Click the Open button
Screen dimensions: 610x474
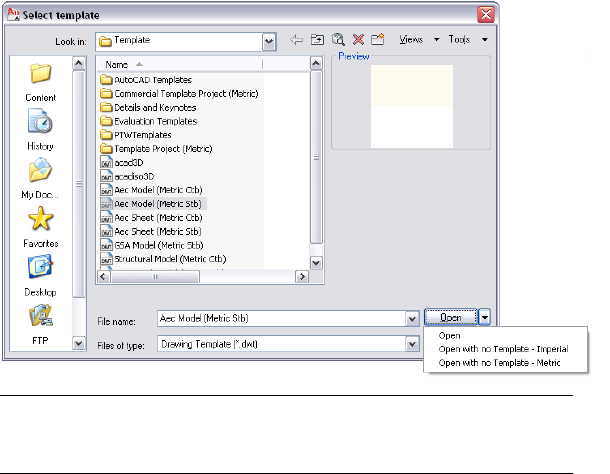(x=451, y=318)
